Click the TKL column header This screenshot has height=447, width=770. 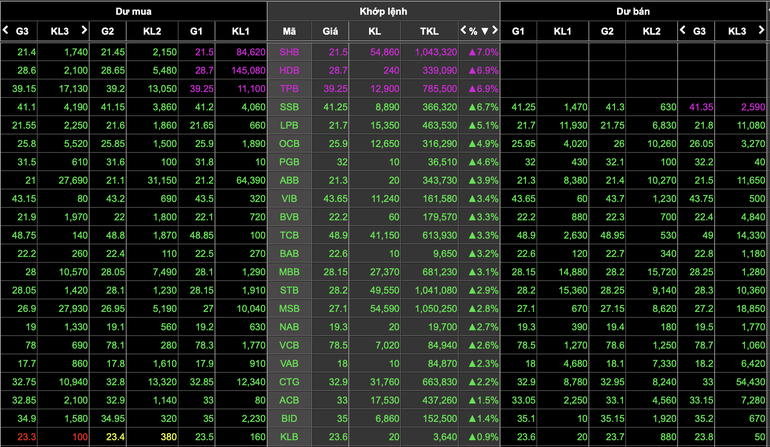tap(429, 31)
